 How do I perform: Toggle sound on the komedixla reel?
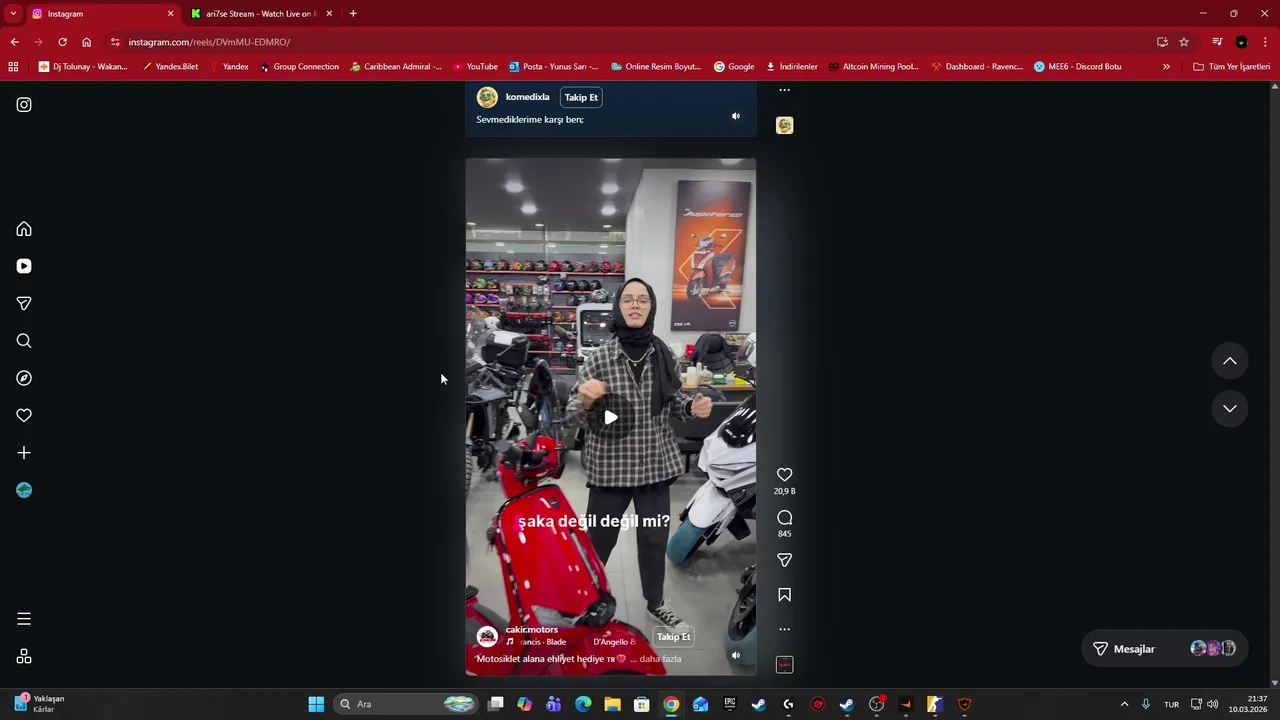(735, 116)
